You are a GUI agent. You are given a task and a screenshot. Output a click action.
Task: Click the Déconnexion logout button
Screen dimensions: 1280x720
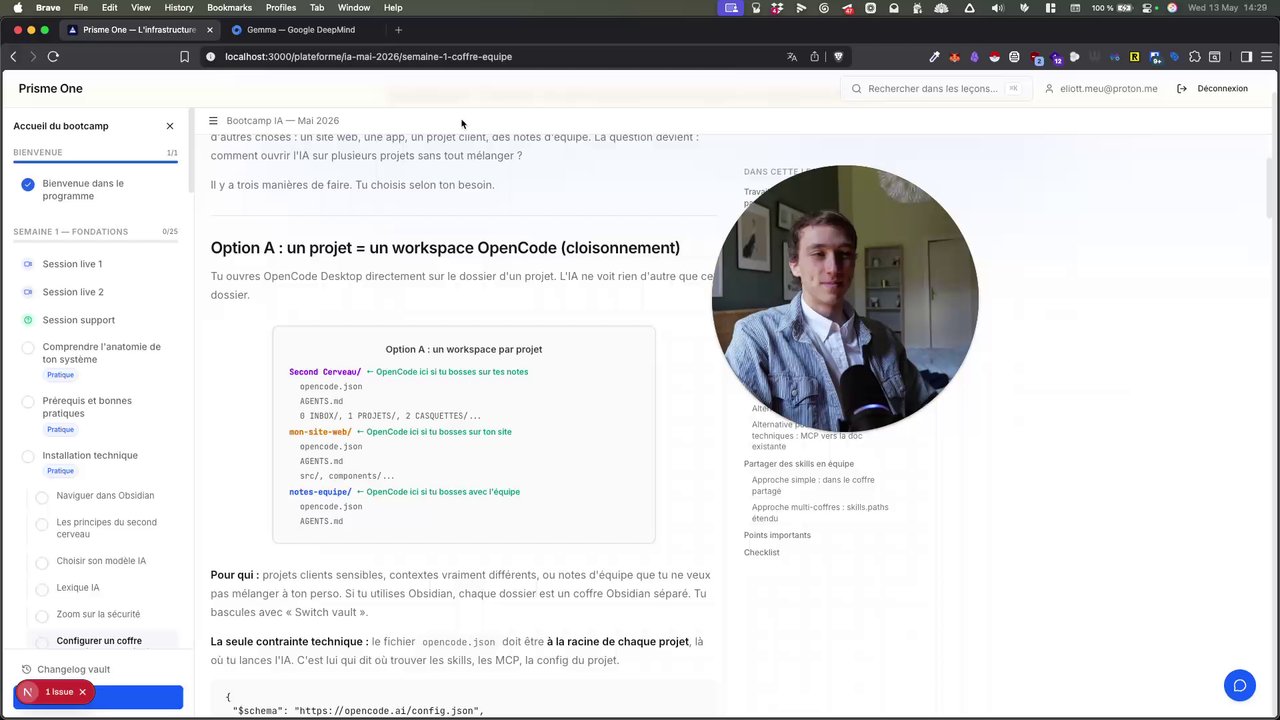tap(1212, 89)
